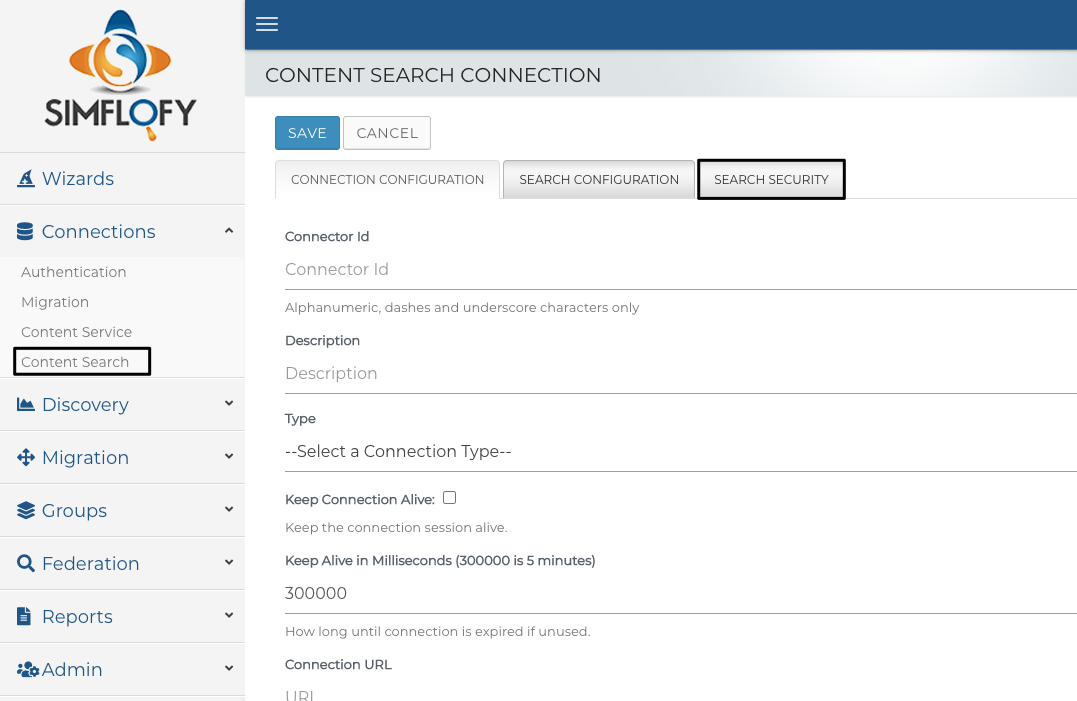
Task: Switch to Search Security tab
Action: click(771, 180)
